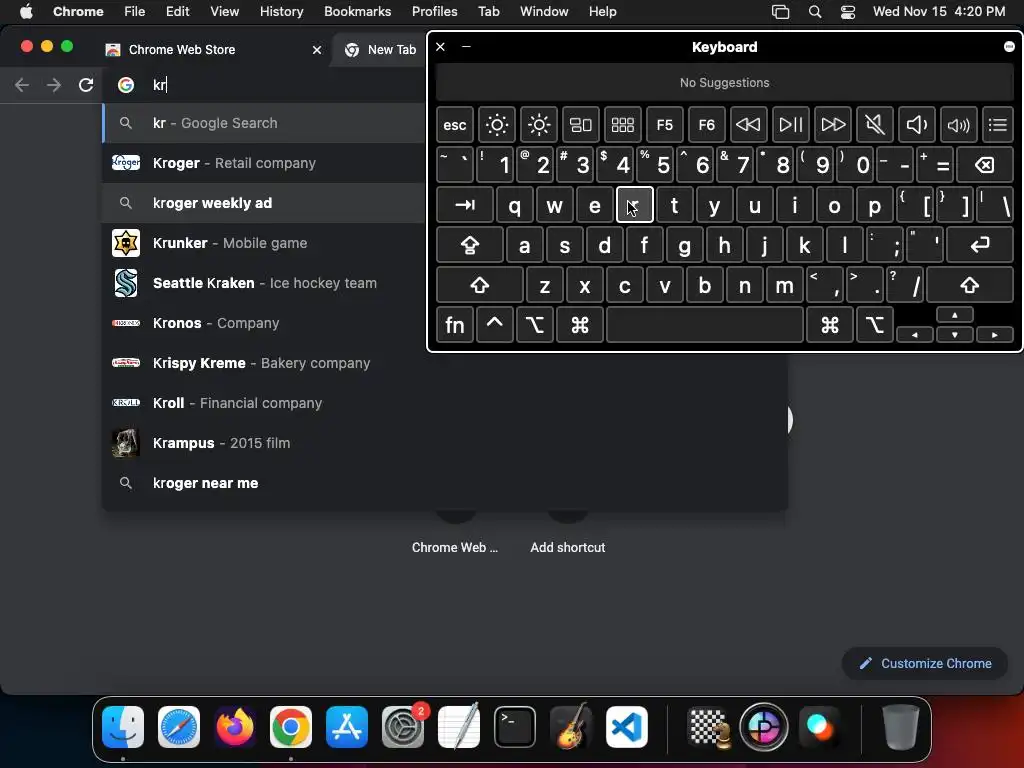This screenshot has width=1024, height=768.
Task: Open the keyboard panel options circle button
Action: pyautogui.click(x=1009, y=46)
